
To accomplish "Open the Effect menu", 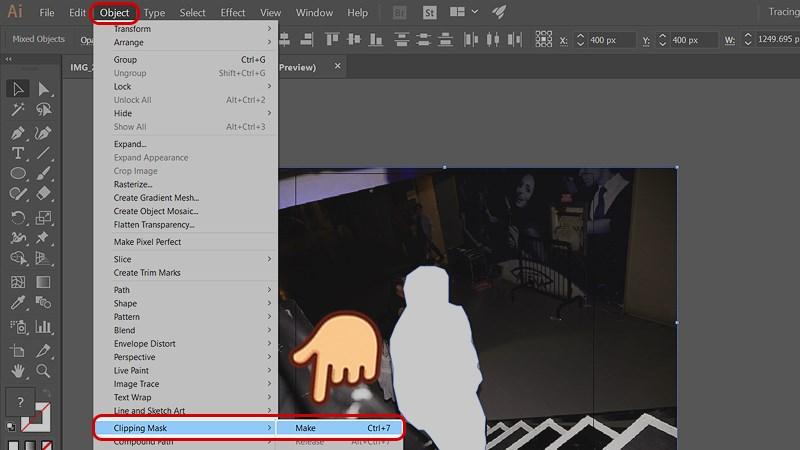I will tap(233, 13).
